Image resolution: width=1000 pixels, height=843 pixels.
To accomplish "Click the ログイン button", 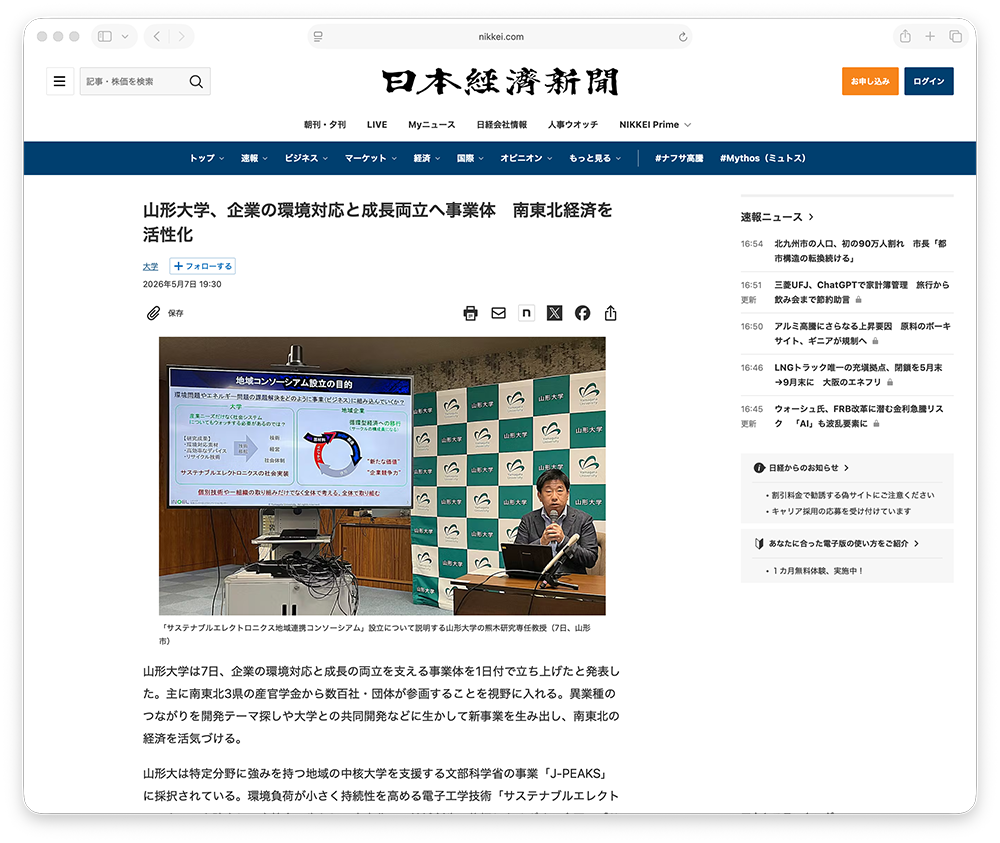I will (x=929, y=81).
